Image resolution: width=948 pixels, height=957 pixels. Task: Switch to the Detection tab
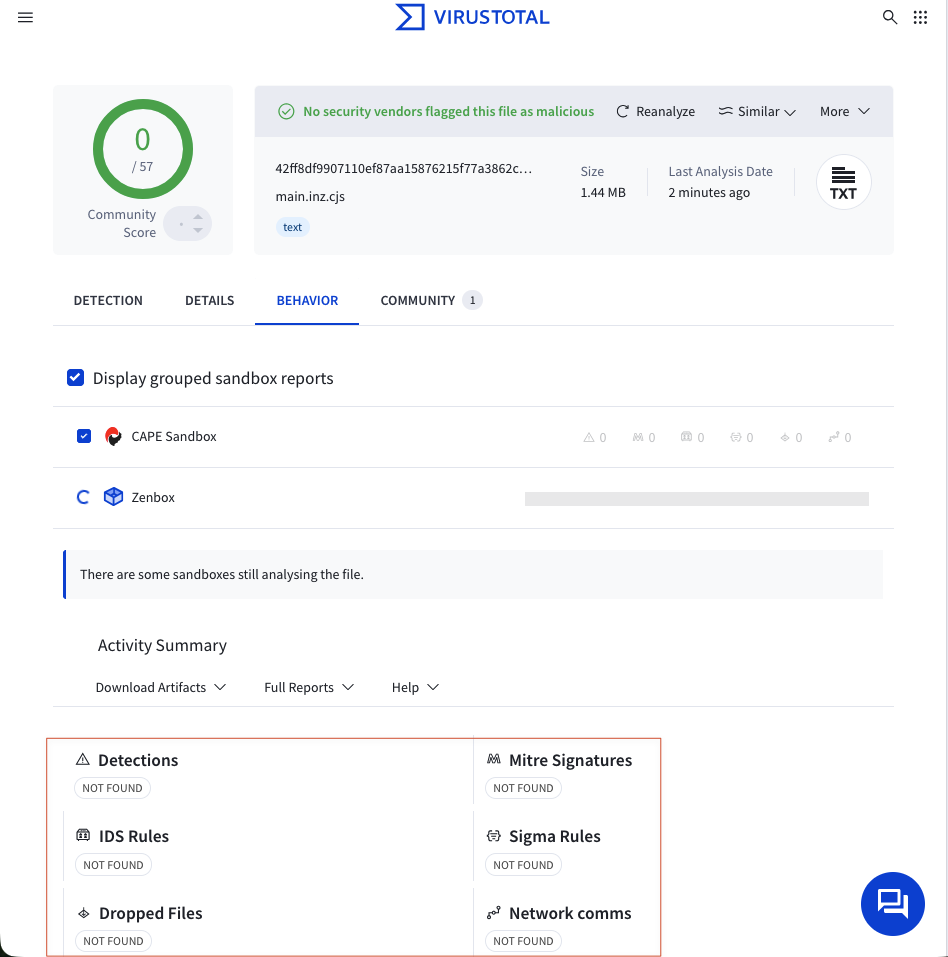(x=108, y=300)
